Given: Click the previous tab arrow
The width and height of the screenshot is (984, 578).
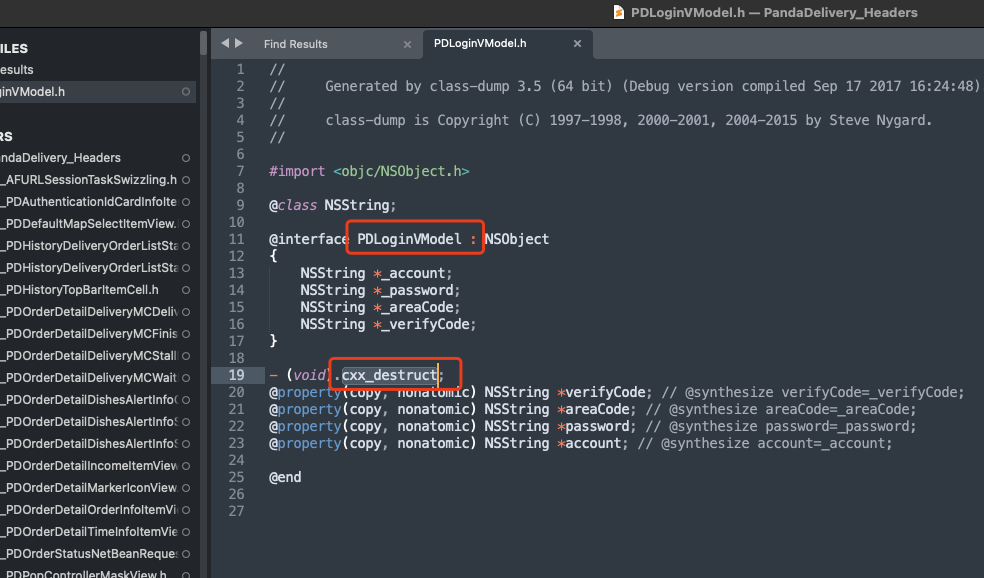Looking at the screenshot, I should pyautogui.click(x=225, y=43).
